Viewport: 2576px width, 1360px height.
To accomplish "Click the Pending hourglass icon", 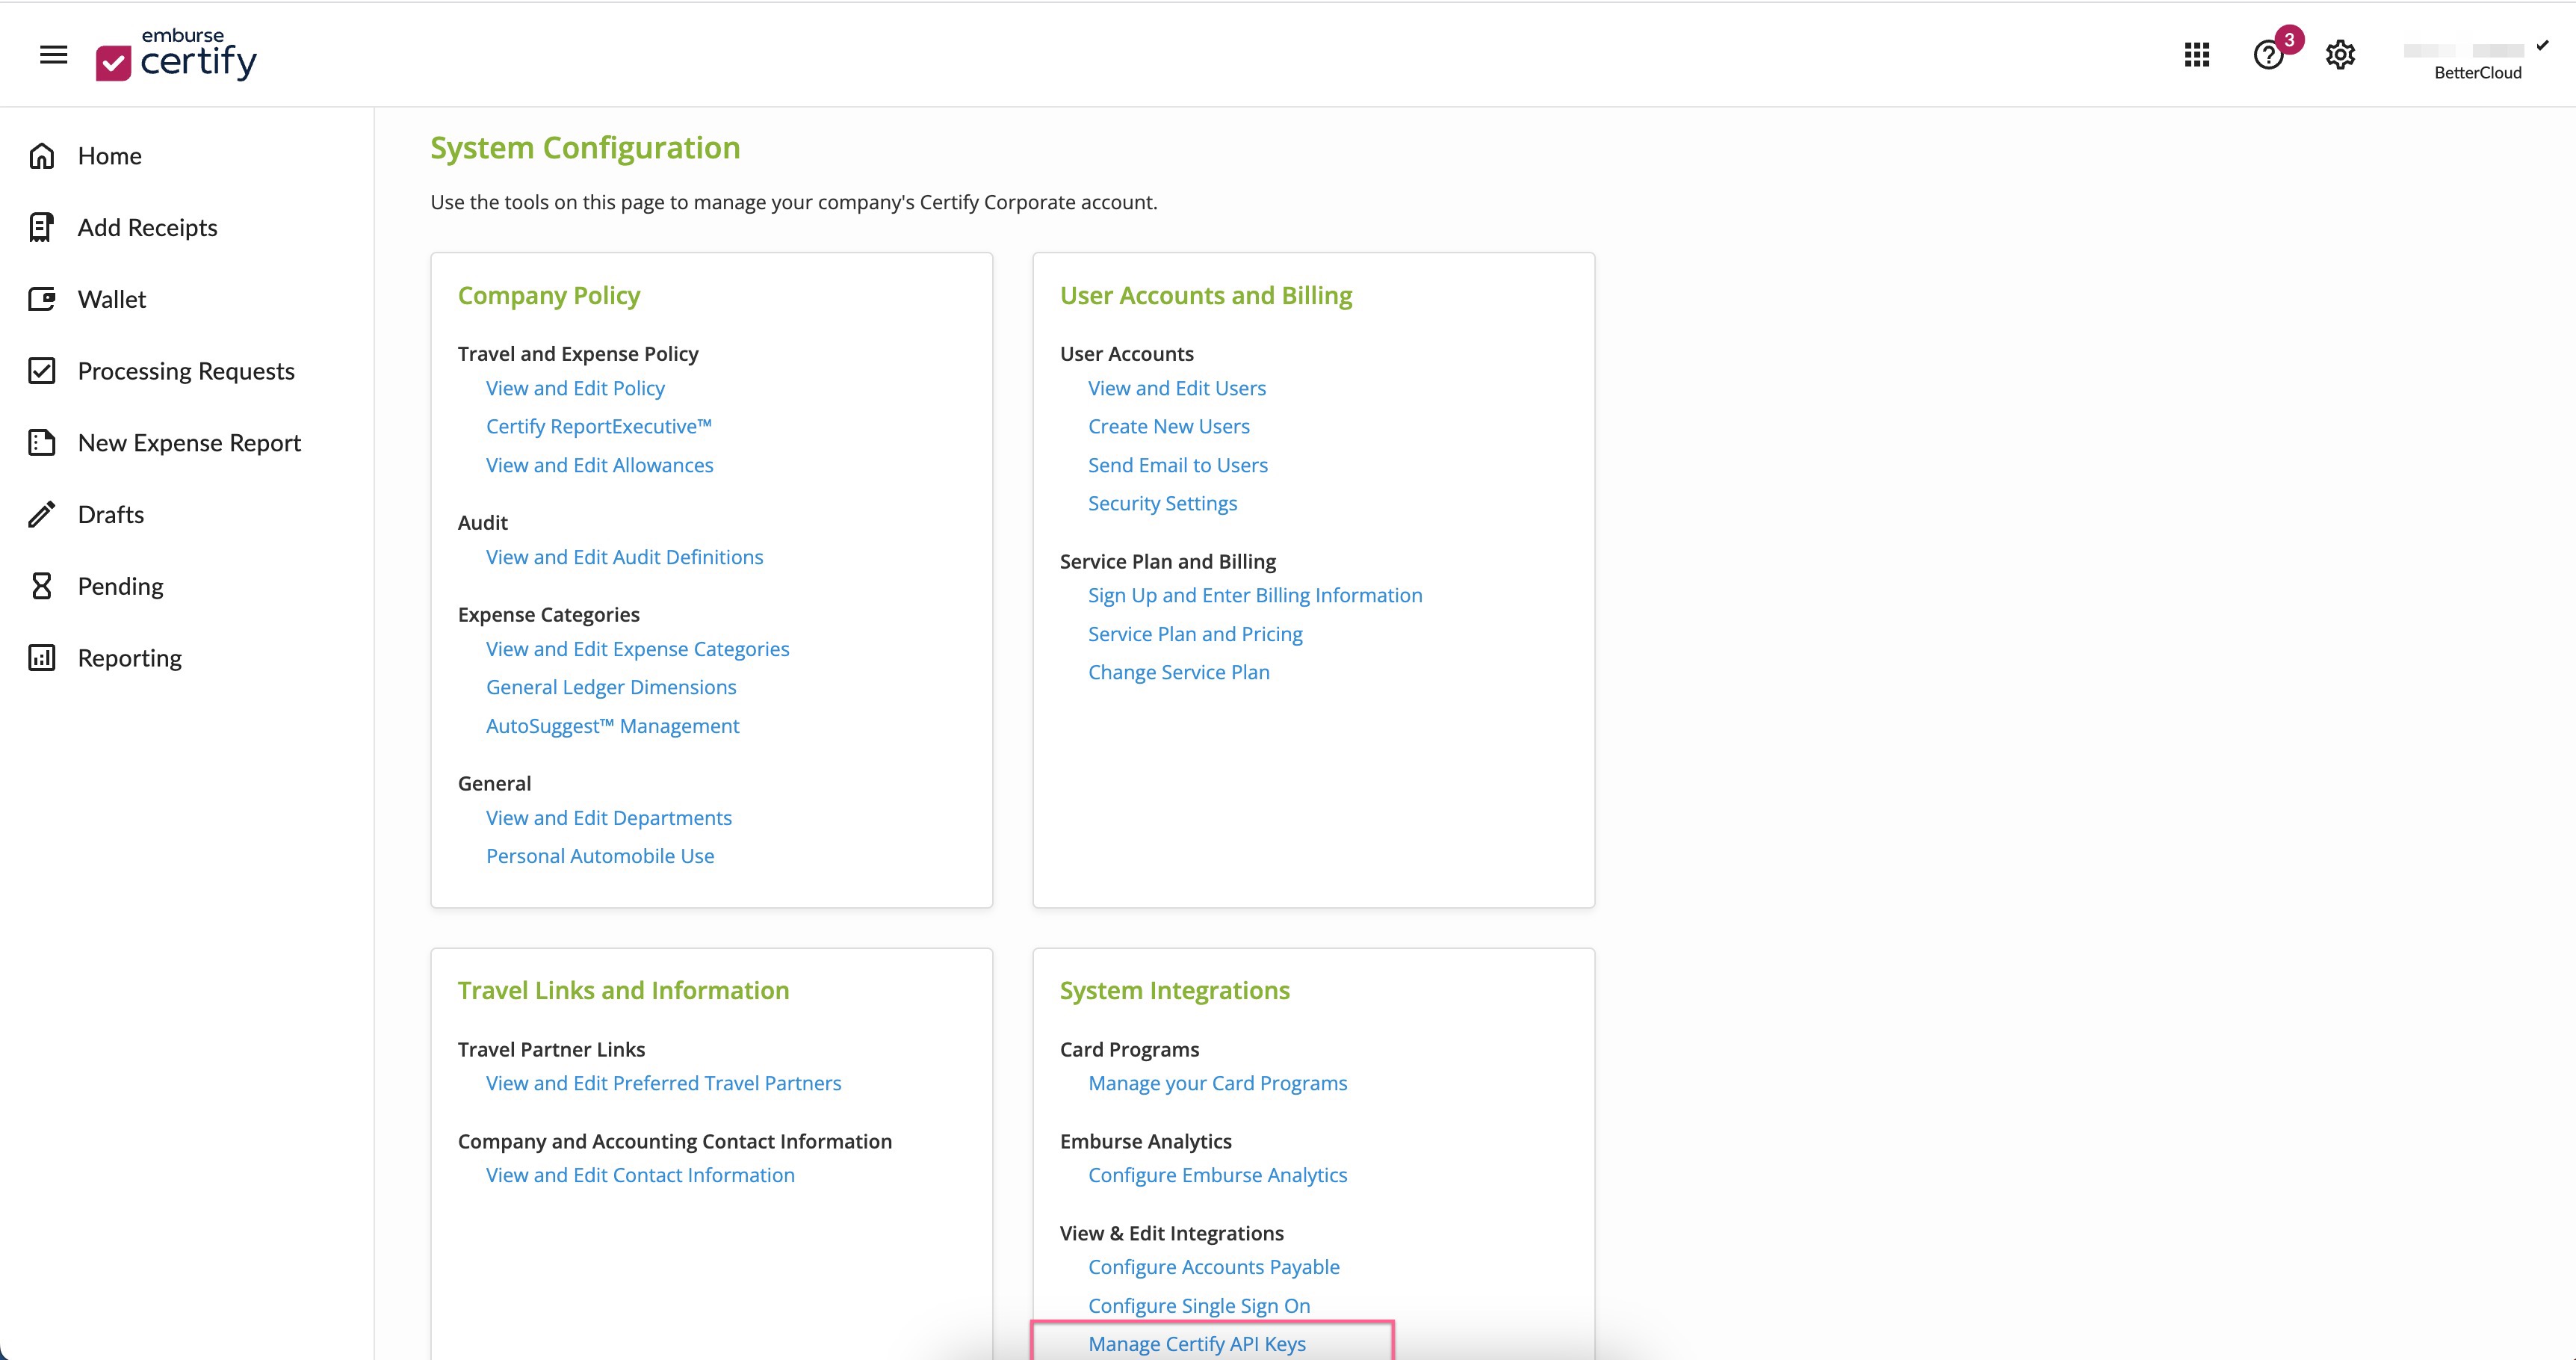I will pos(42,586).
